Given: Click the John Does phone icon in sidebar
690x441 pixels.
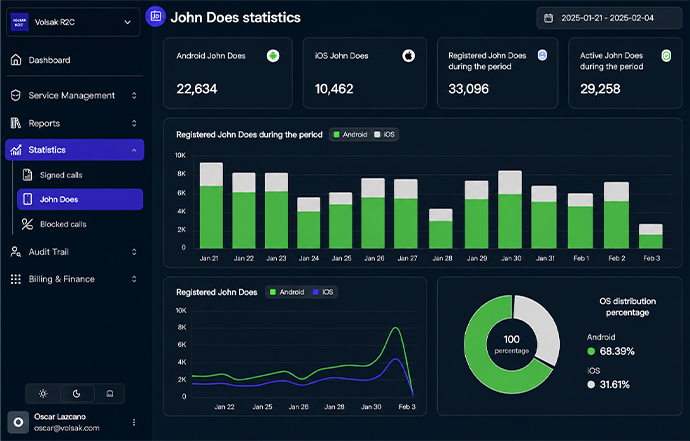Looking at the screenshot, I should 27,199.
